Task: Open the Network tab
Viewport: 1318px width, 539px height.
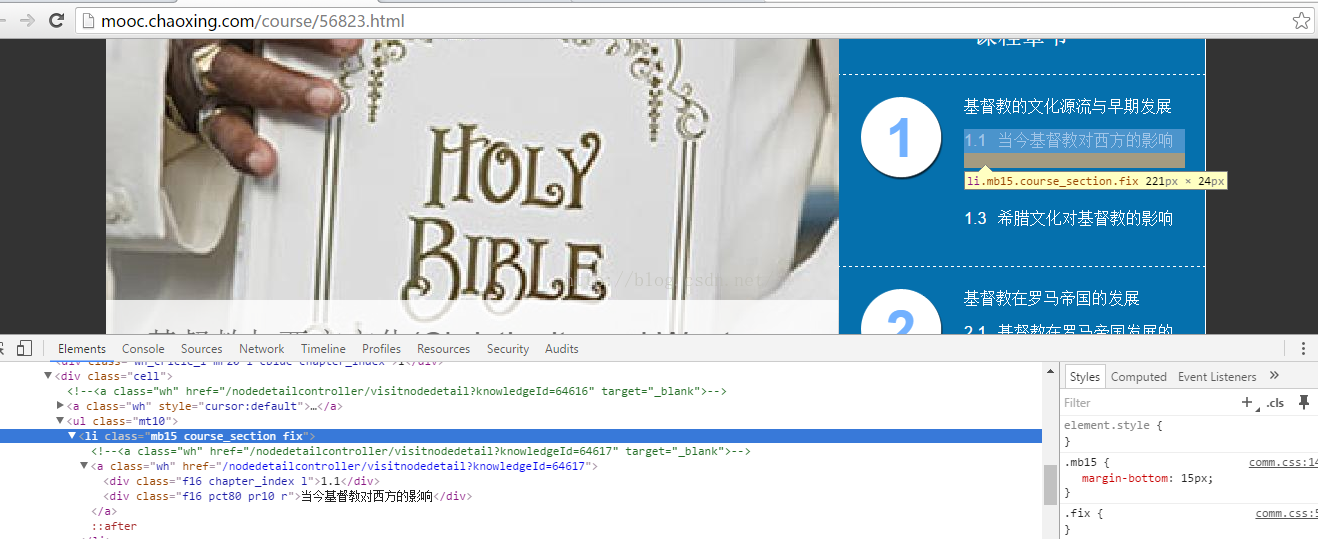Action: coord(262,349)
